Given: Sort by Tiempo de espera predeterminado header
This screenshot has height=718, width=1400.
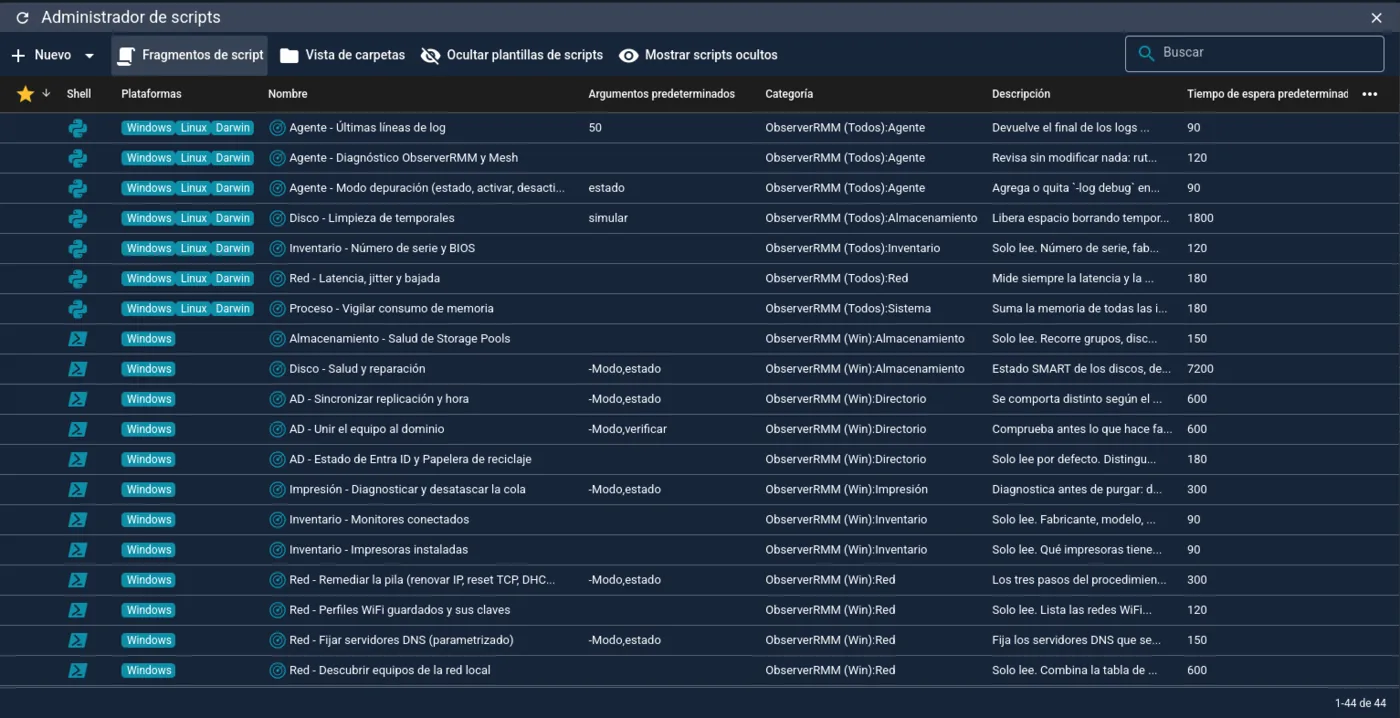Looking at the screenshot, I should coord(1267,94).
